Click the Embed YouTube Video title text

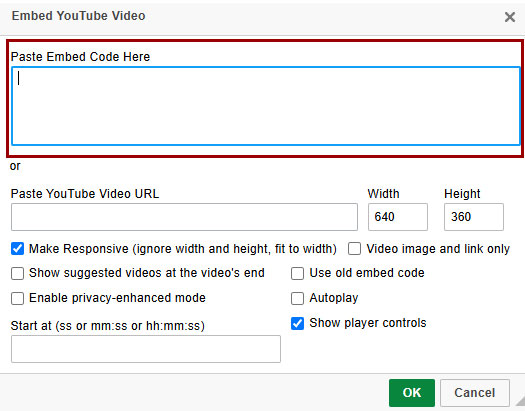tap(79, 16)
